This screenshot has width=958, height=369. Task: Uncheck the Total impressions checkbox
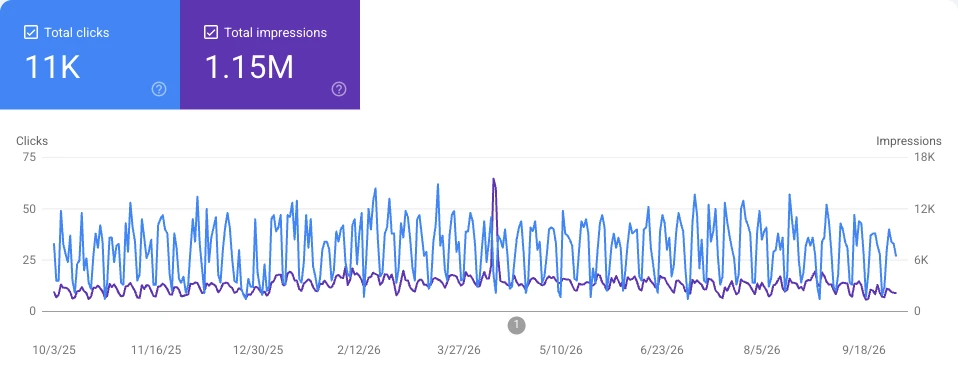tap(211, 32)
